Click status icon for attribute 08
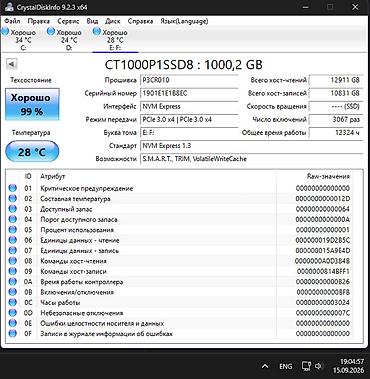370x379 pixels. click(x=13, y=261)
